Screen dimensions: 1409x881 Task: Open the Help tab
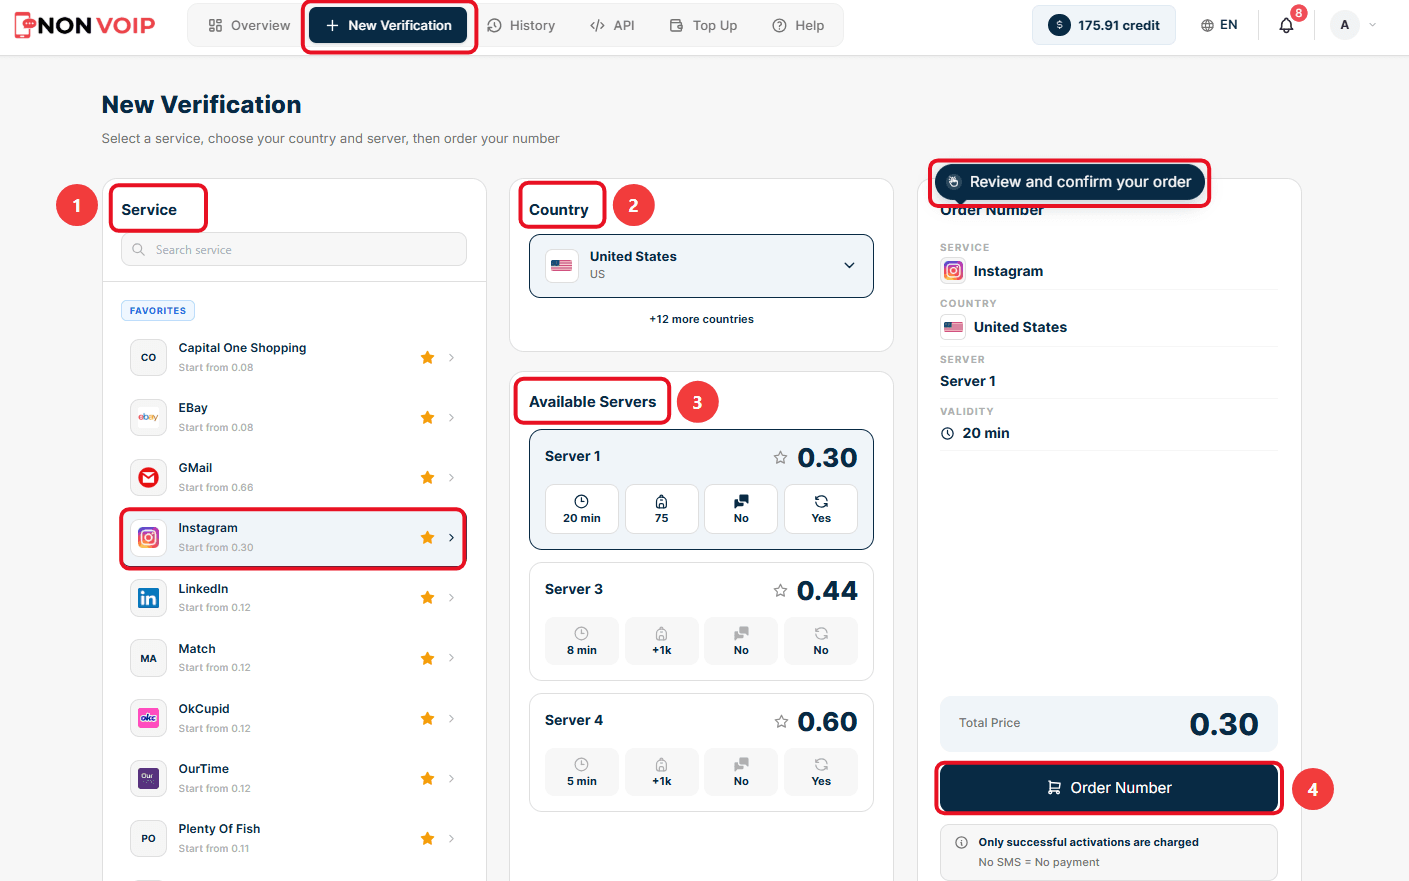click(x=798, y=25)
